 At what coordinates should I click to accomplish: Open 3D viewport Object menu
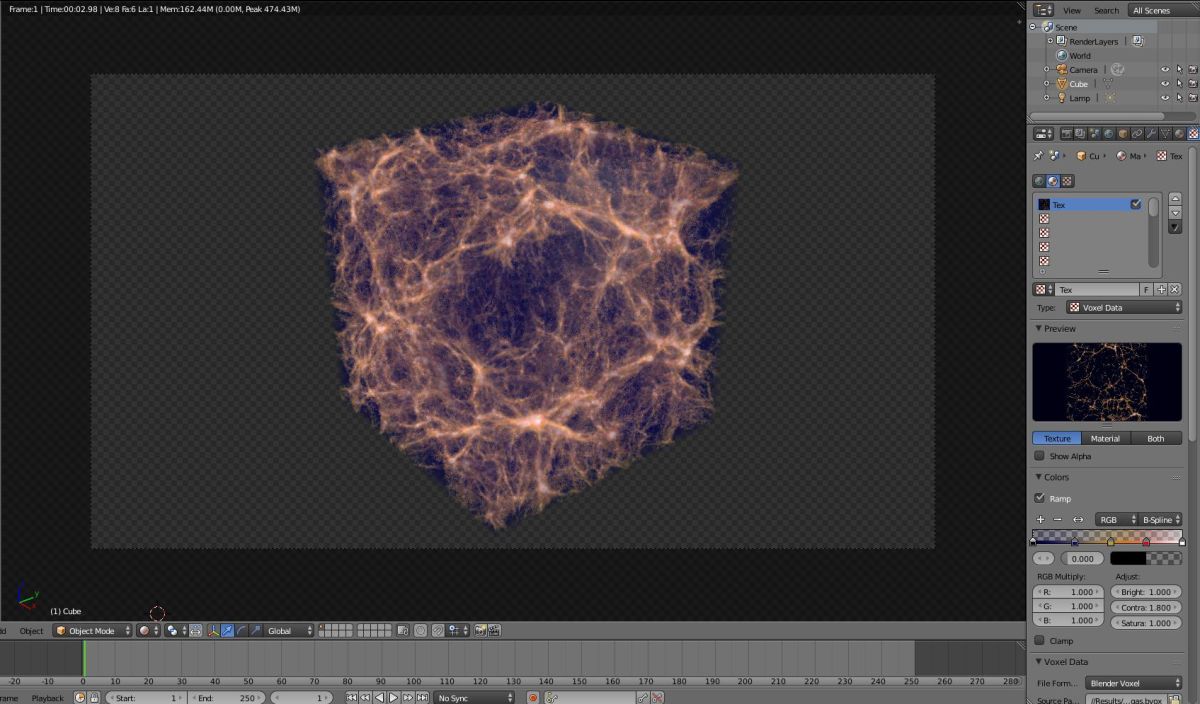click(32, 631)
